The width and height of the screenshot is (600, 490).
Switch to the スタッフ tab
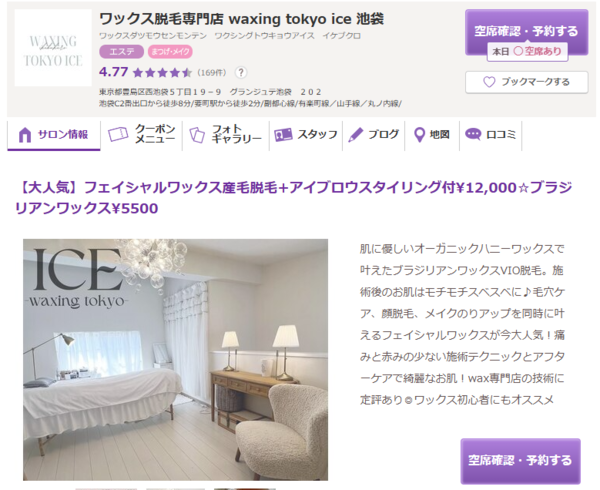[305, 135]
